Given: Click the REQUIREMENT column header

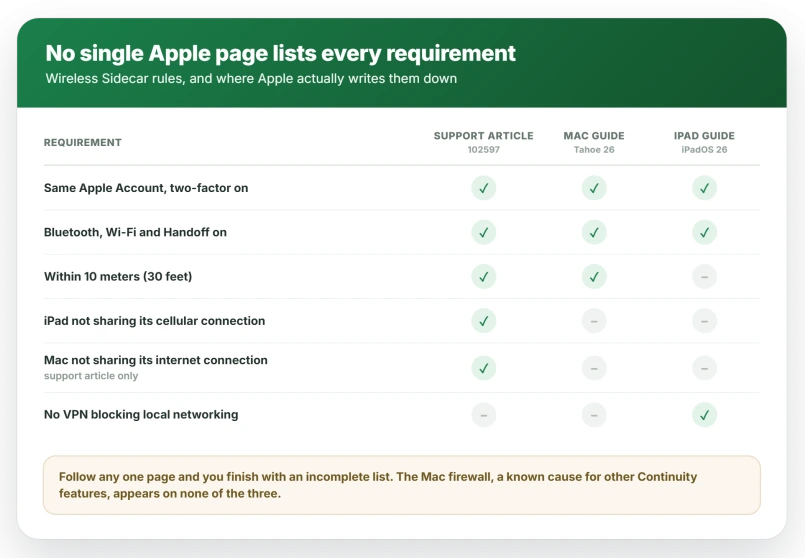Looking at the screenshot, I should [83, 142].
